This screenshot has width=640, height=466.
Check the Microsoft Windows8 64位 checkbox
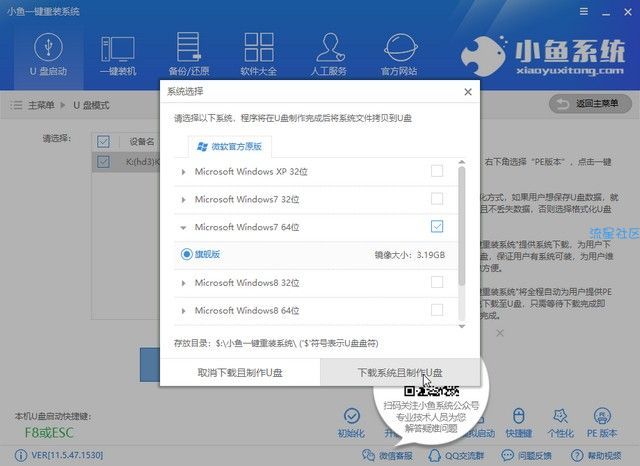click(x=437, y=310)
